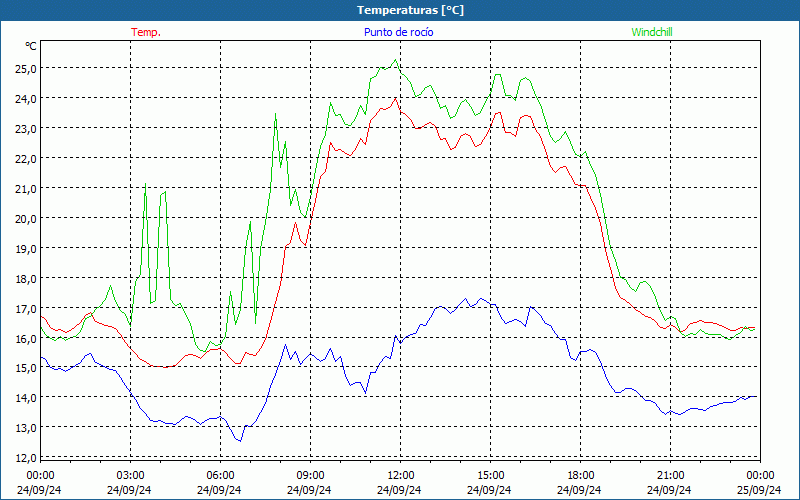
Task: Select the red 'Temp.' legend label
Action: pos(146,32)
